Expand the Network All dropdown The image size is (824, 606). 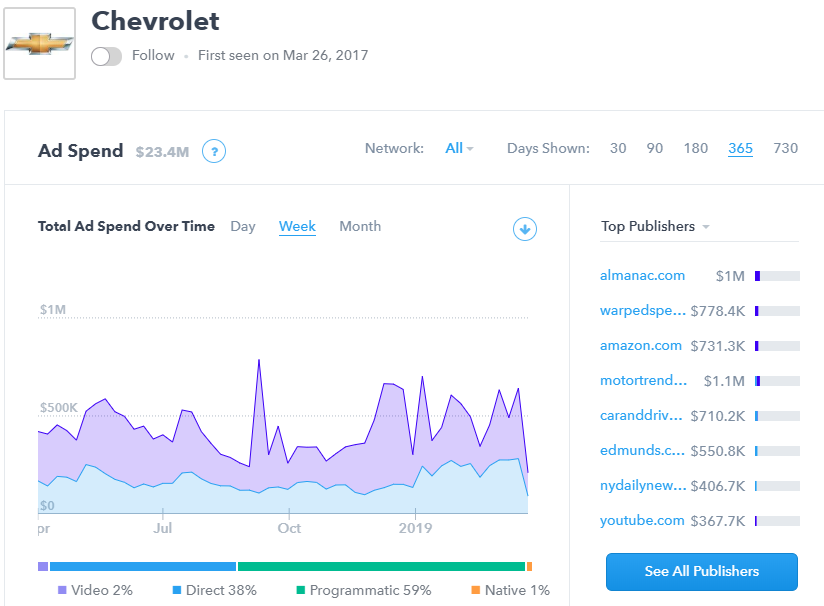[459, 148]
